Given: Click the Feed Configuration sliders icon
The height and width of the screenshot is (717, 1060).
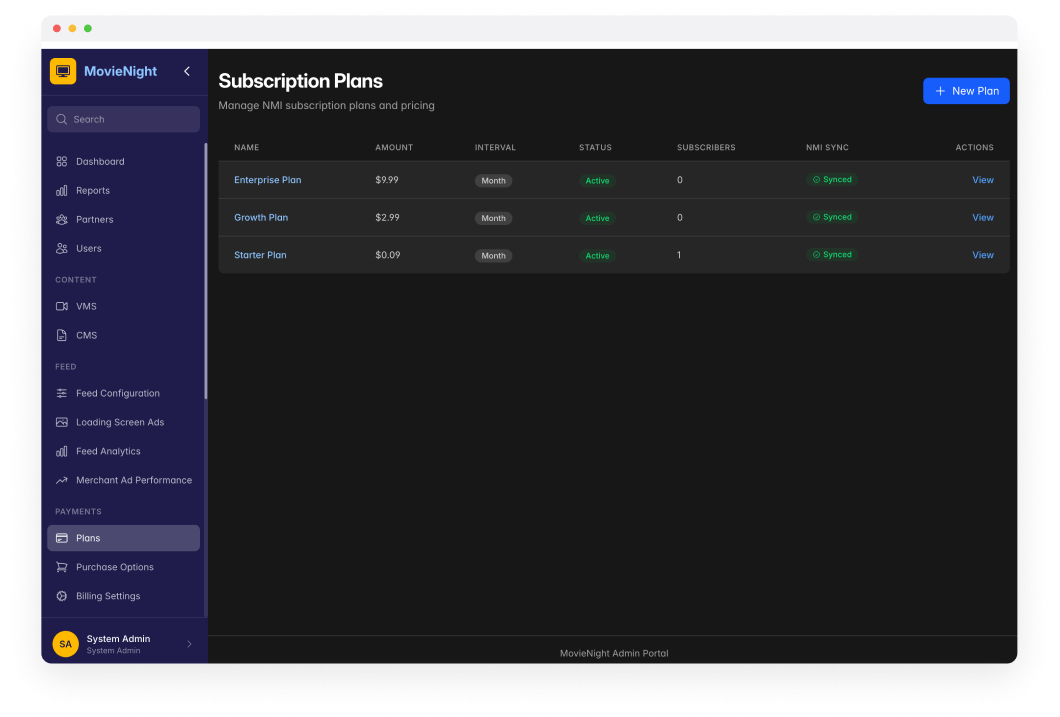Looking at the screenshot, I should pyautogui.click(x=62, y=393).
